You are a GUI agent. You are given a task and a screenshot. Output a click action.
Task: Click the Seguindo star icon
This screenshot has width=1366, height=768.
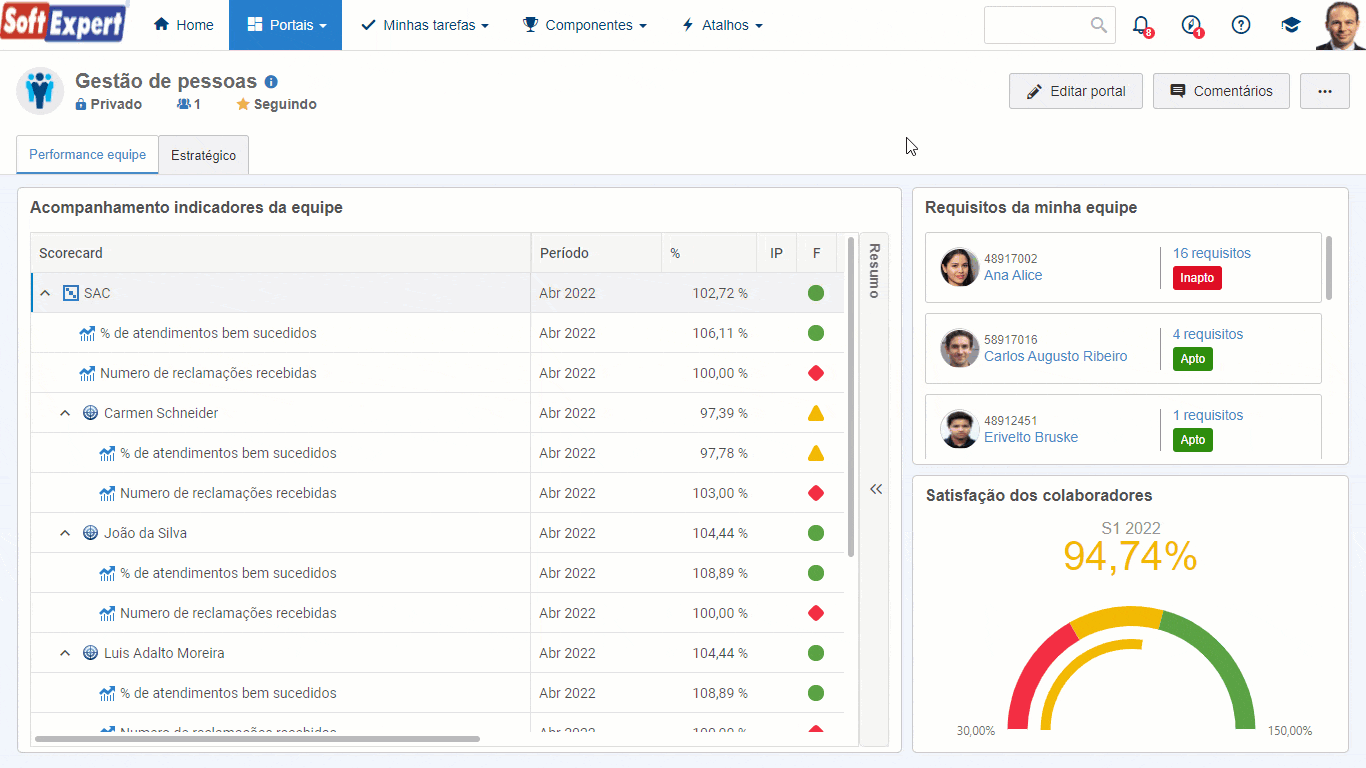coord(243,104)
